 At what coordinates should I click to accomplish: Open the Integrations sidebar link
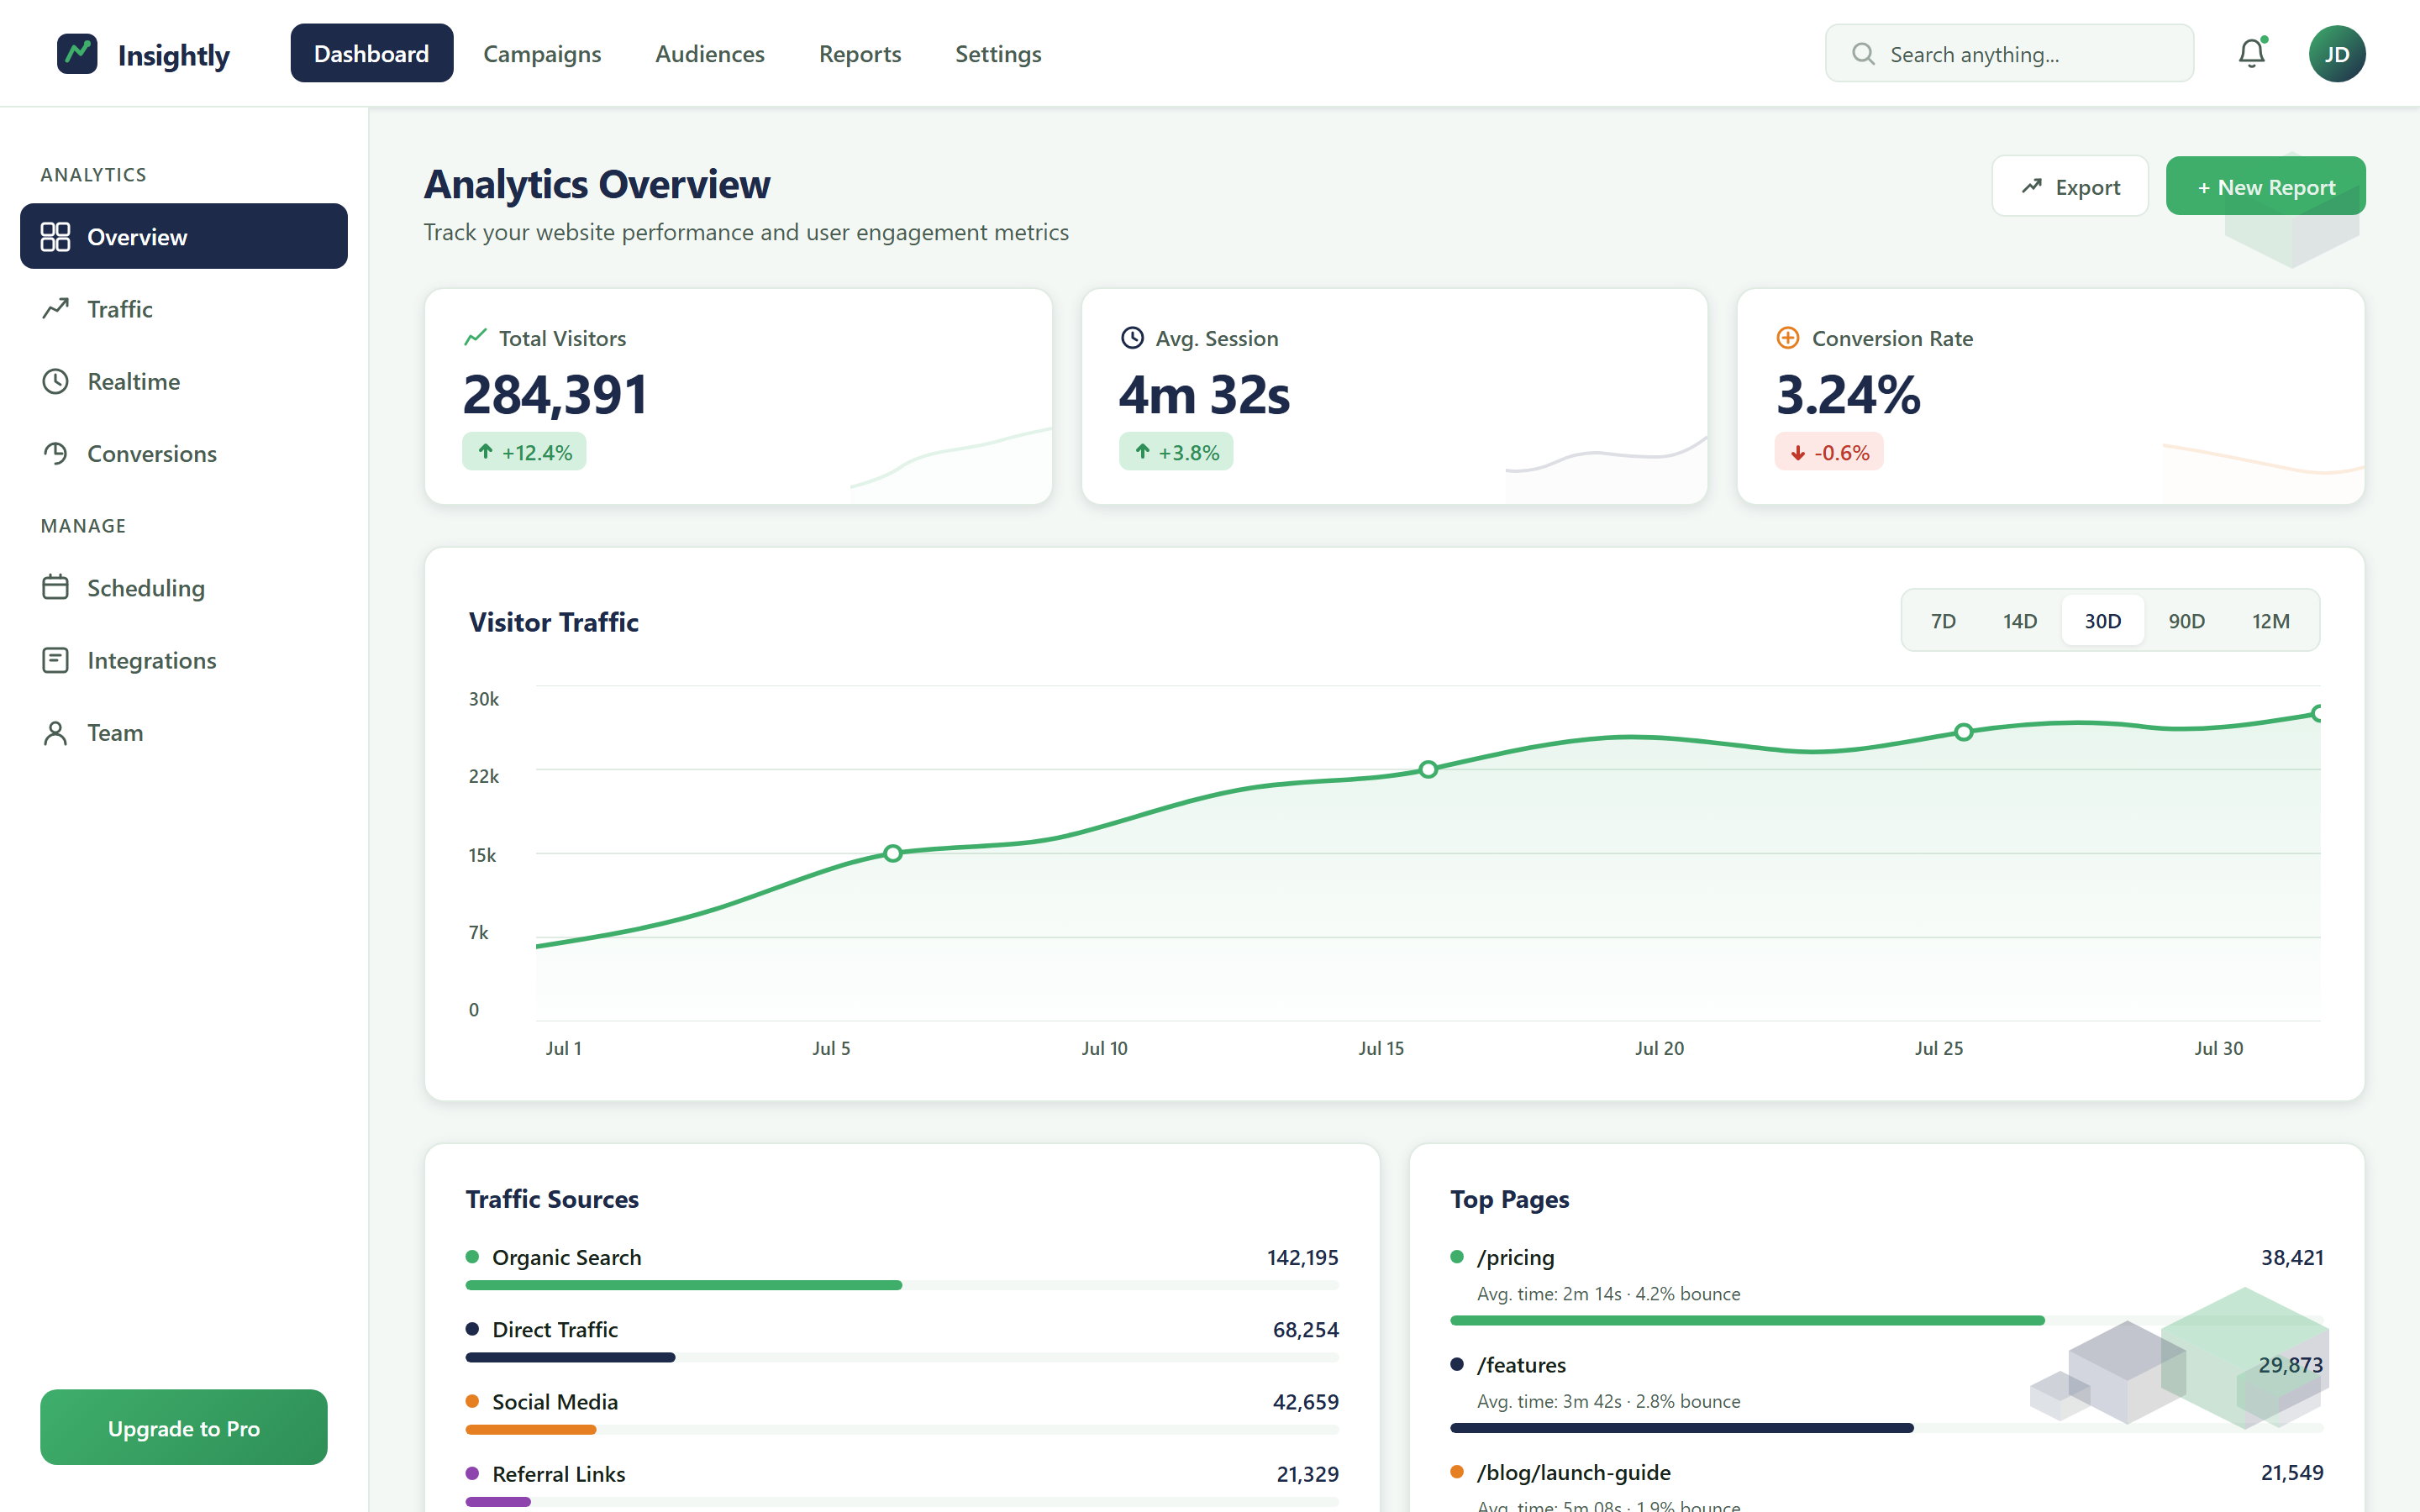pos(184,660)
